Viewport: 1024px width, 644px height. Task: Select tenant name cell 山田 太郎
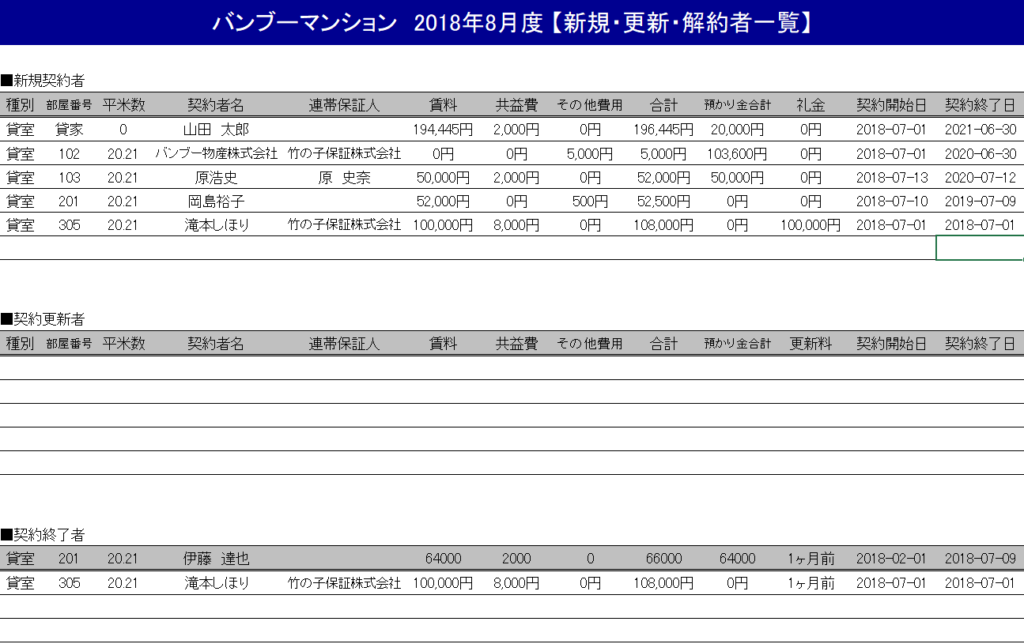[216, 129]
